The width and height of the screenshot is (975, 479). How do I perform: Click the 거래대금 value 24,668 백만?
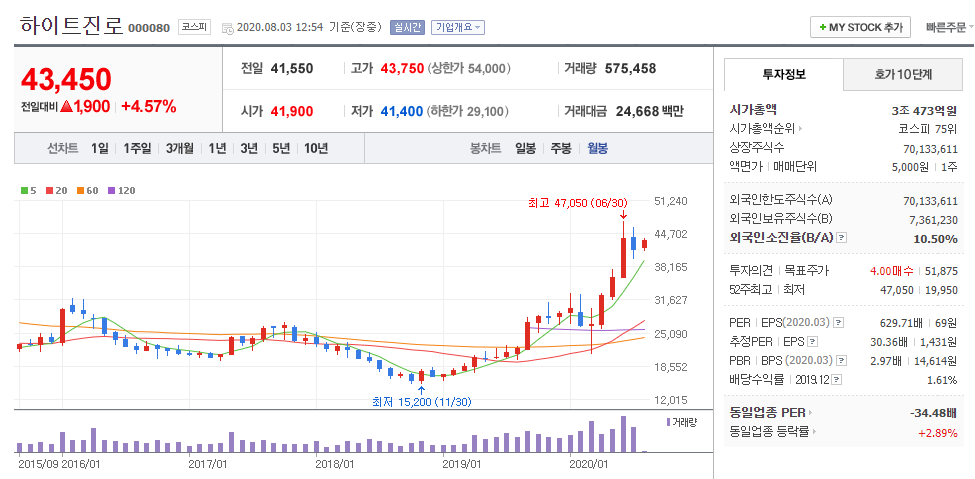pos(650,111)
